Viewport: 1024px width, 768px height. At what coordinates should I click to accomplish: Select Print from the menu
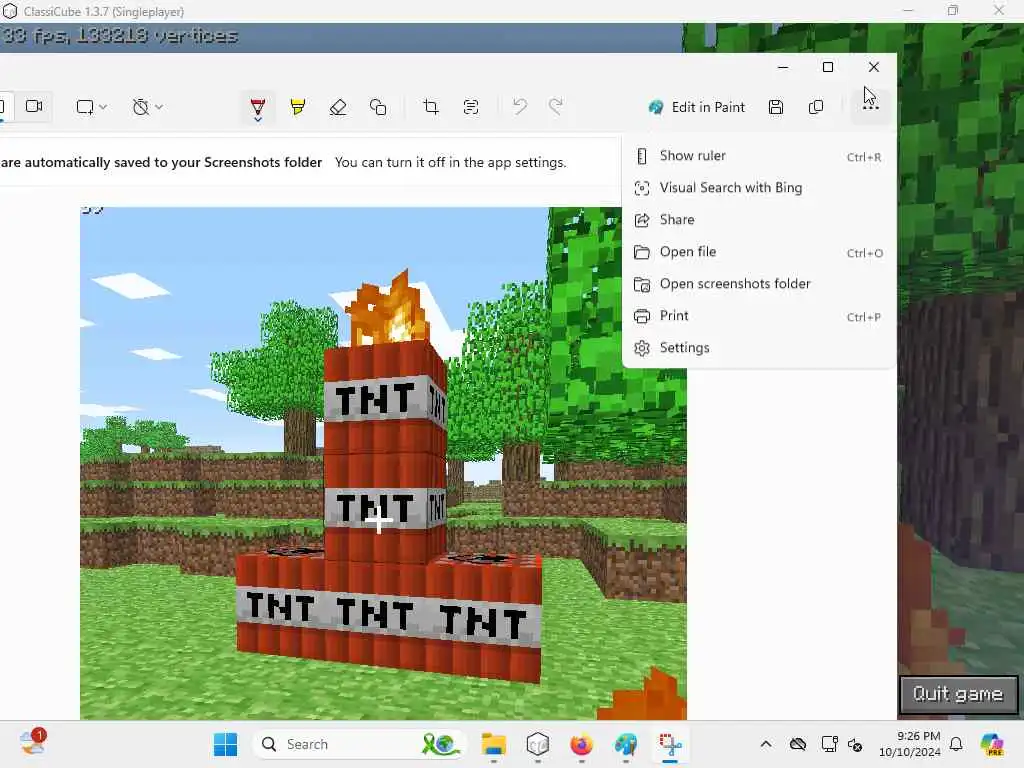(759, 316)
